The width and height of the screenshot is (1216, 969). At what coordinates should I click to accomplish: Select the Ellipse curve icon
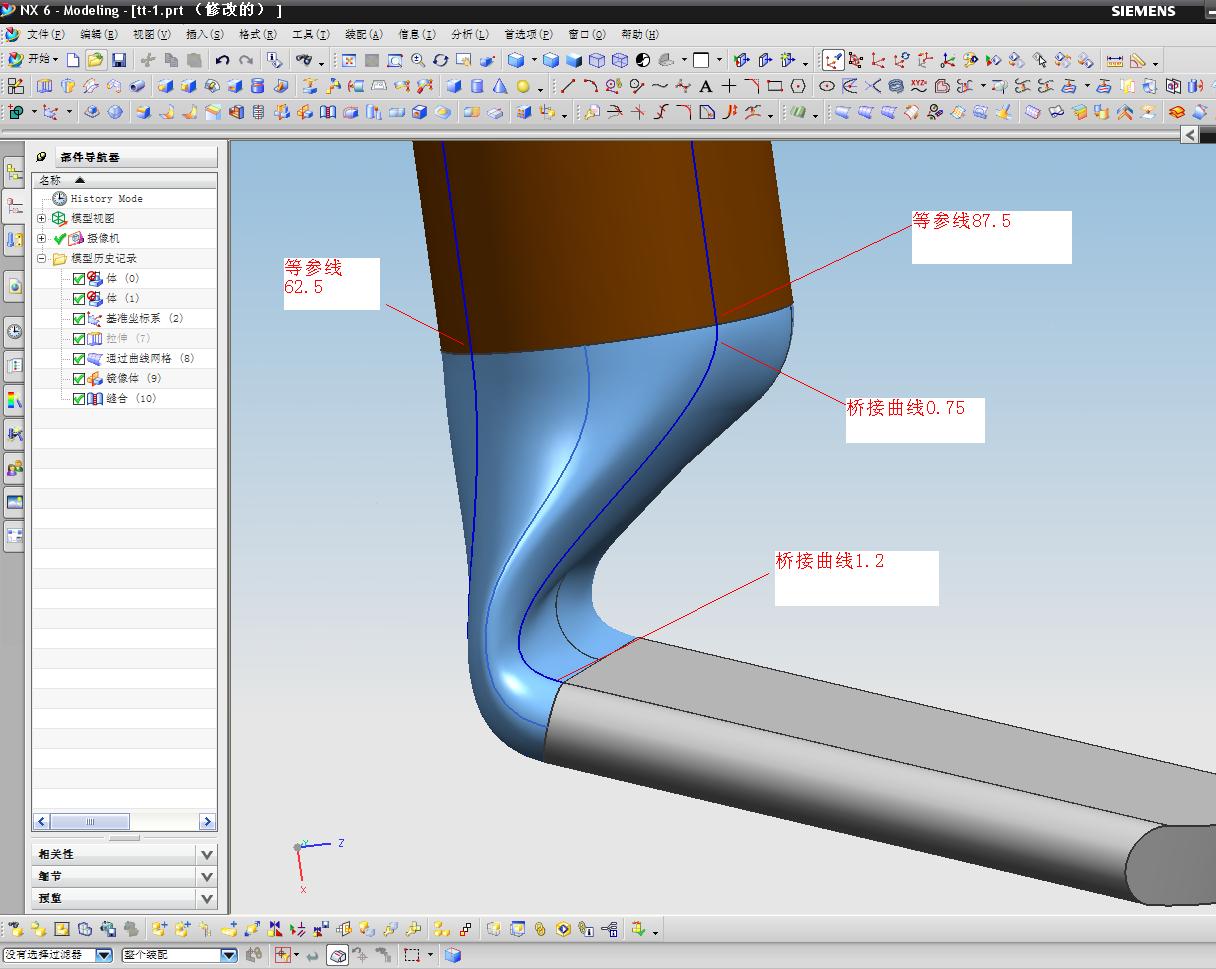(827, 87)
